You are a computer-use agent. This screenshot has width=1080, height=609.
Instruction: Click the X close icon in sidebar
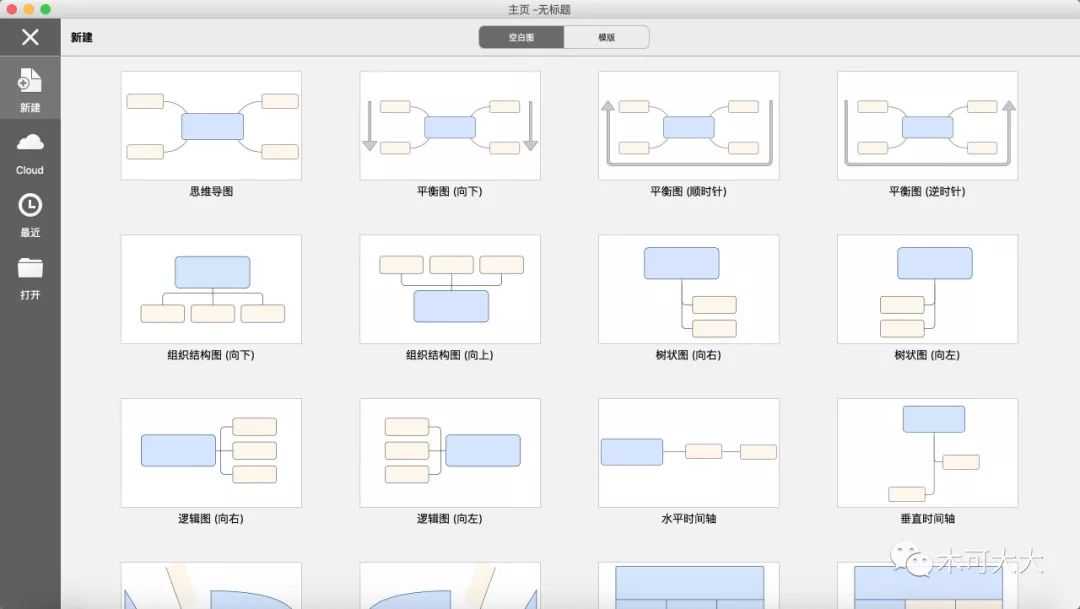point(30,38)
